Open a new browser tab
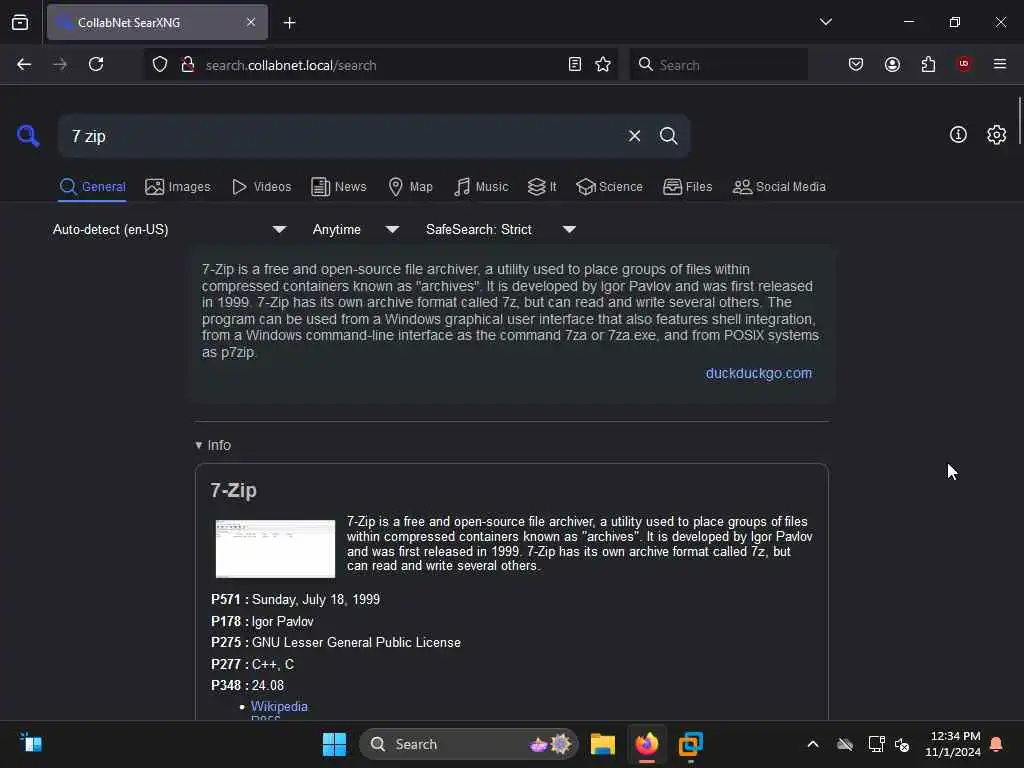The width and height of the screenshot is (1024, 768). tap(289, 23)
